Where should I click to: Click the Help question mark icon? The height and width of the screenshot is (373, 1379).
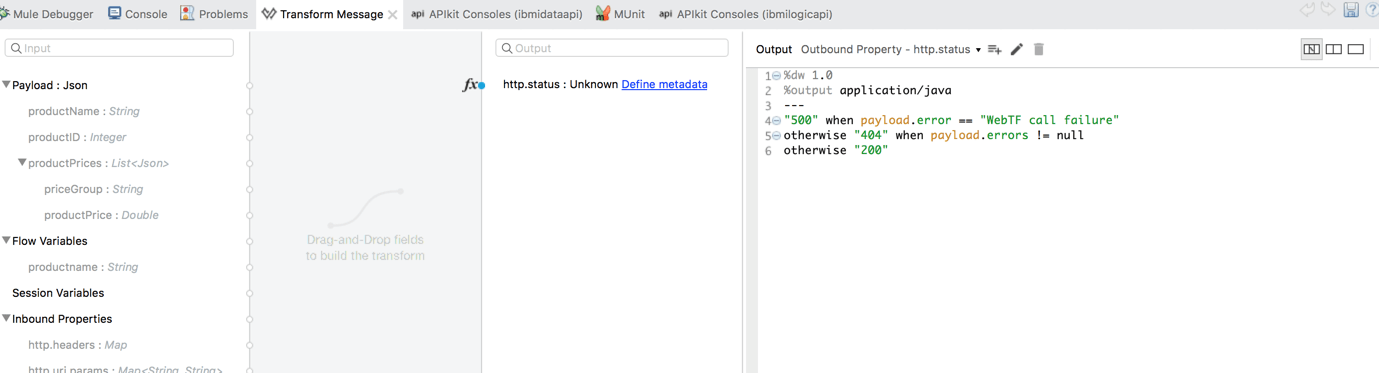(x=1372, y=10)
